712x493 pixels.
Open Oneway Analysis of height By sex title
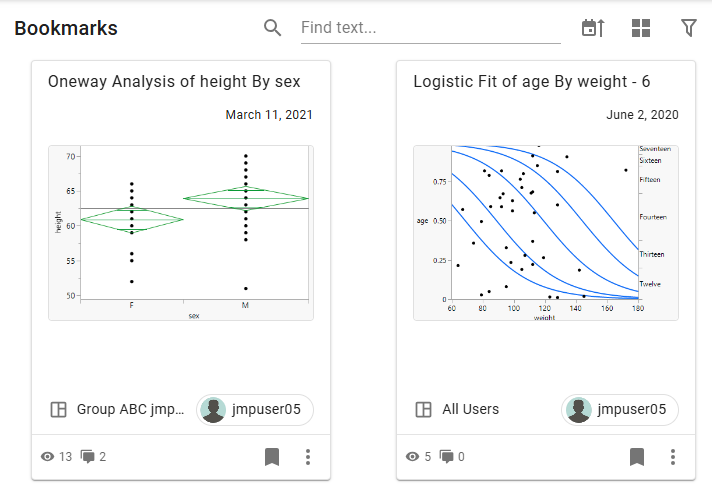coord(174,82)
